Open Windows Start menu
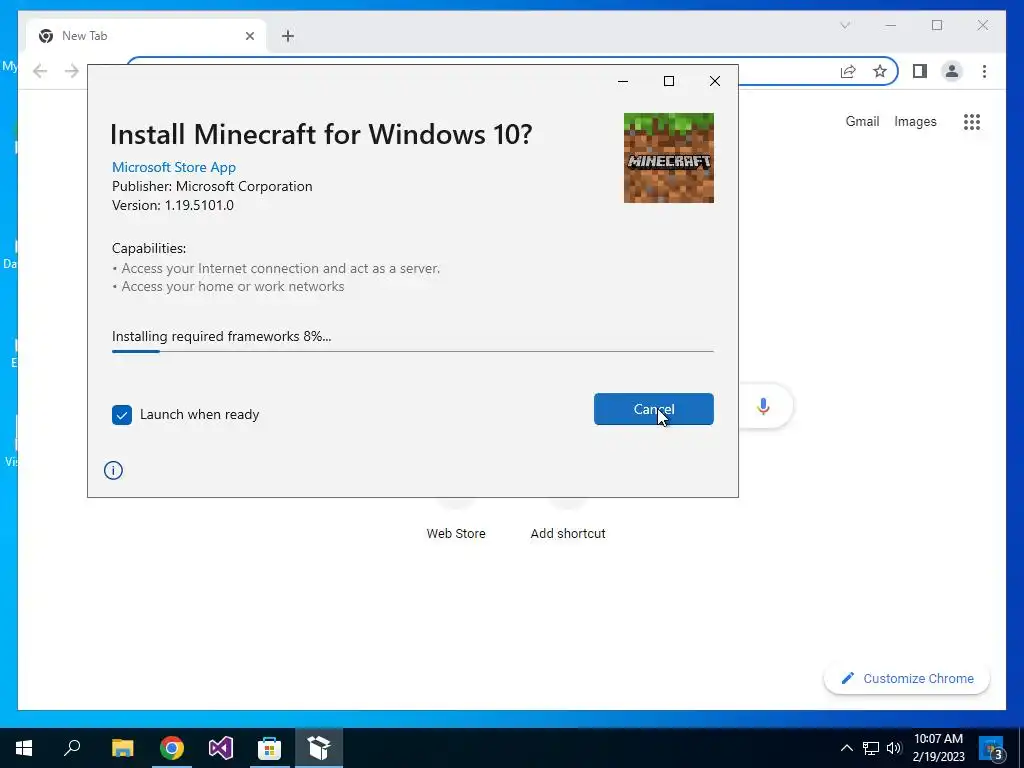Viewport: 1024px width, 768px height. 24,748
